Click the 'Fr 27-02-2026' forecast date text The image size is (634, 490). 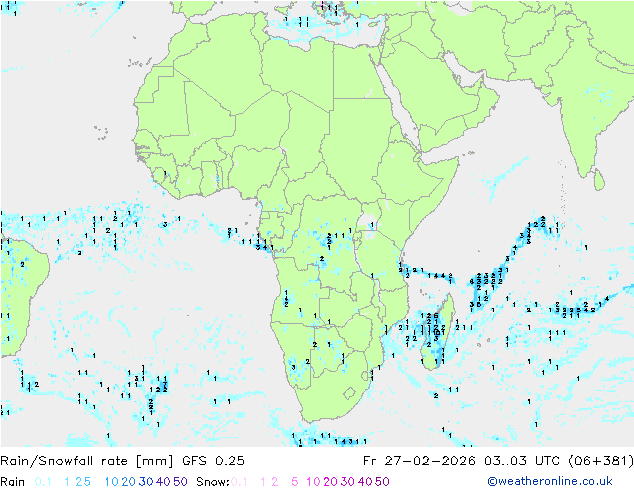[419, 461]
